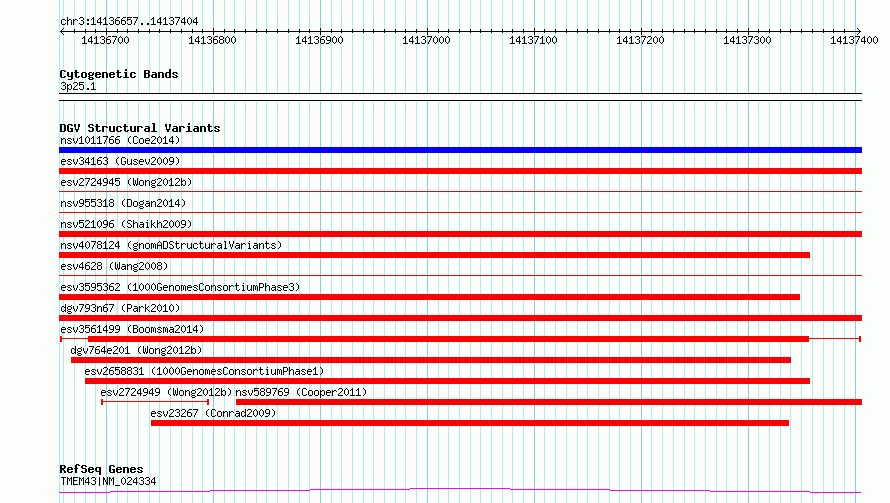Click the 14137100 ruler position label
This screenshot has height=503, width=890.
(534, 40)
